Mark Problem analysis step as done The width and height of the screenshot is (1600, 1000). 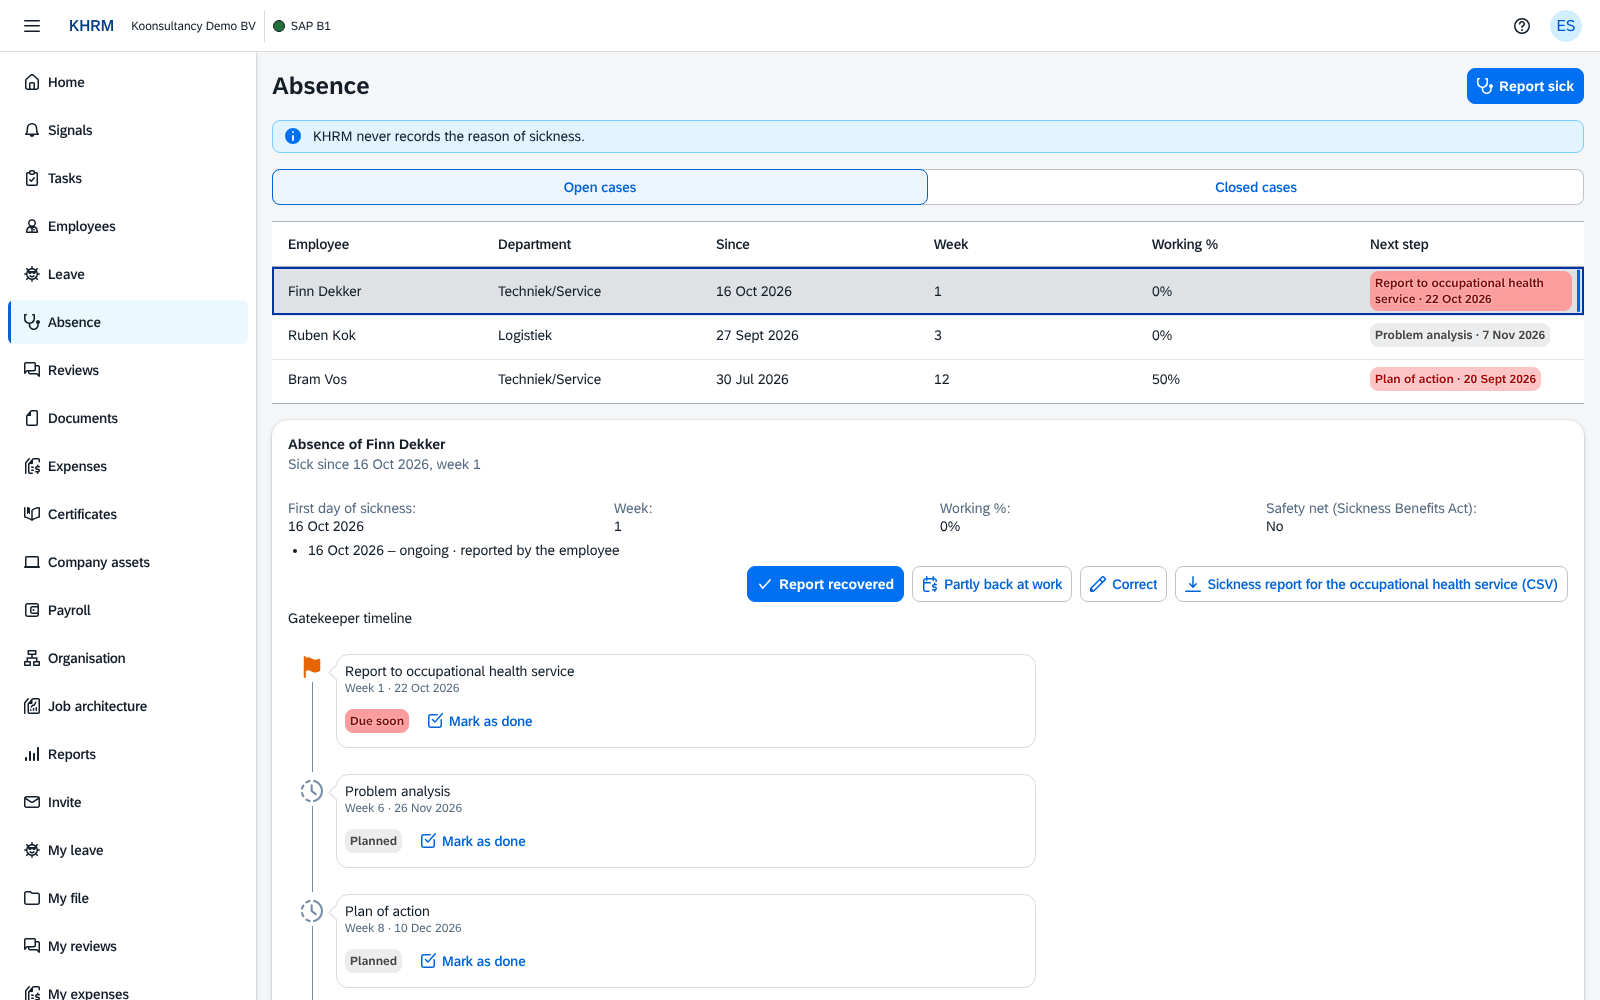pyautogui.click(x=473, y=841)
